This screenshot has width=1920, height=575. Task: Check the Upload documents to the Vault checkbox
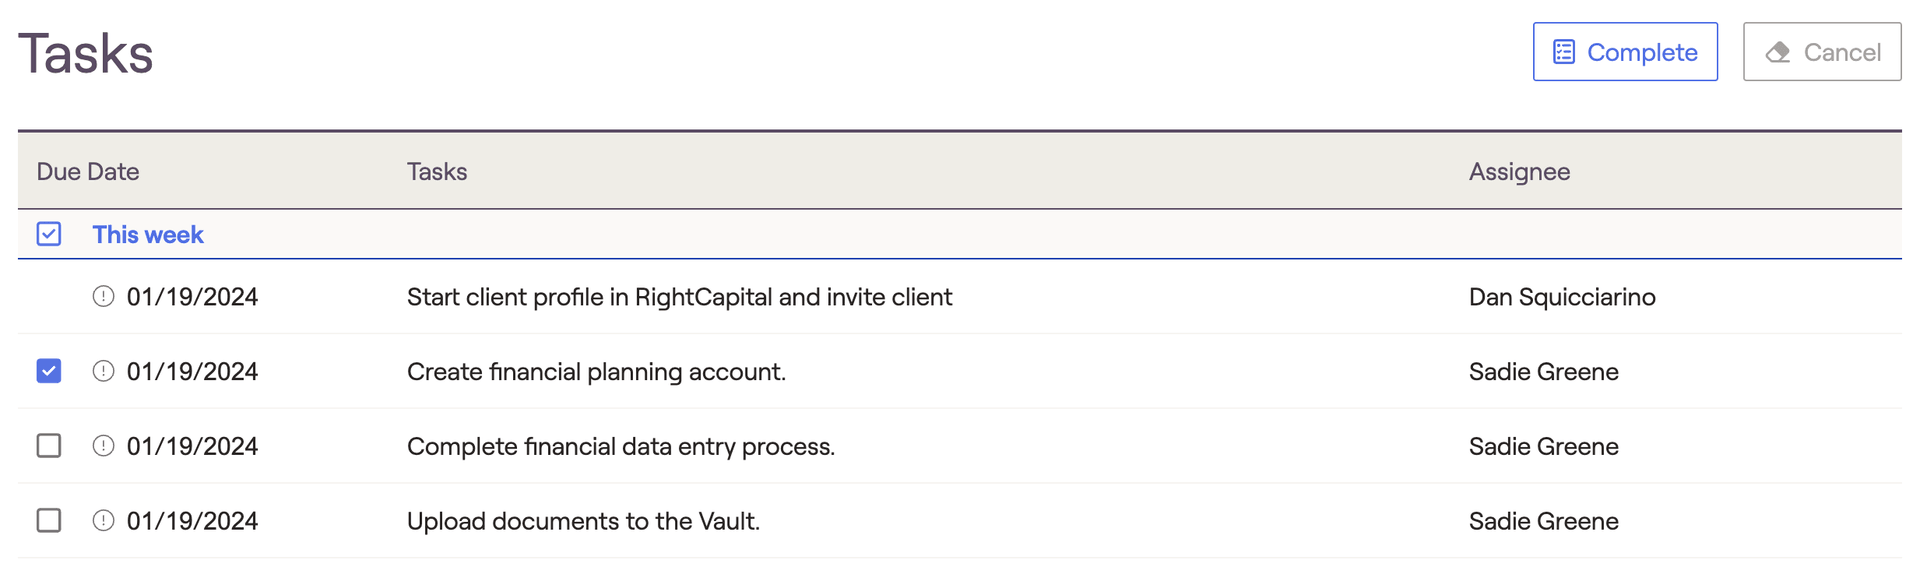49,520
